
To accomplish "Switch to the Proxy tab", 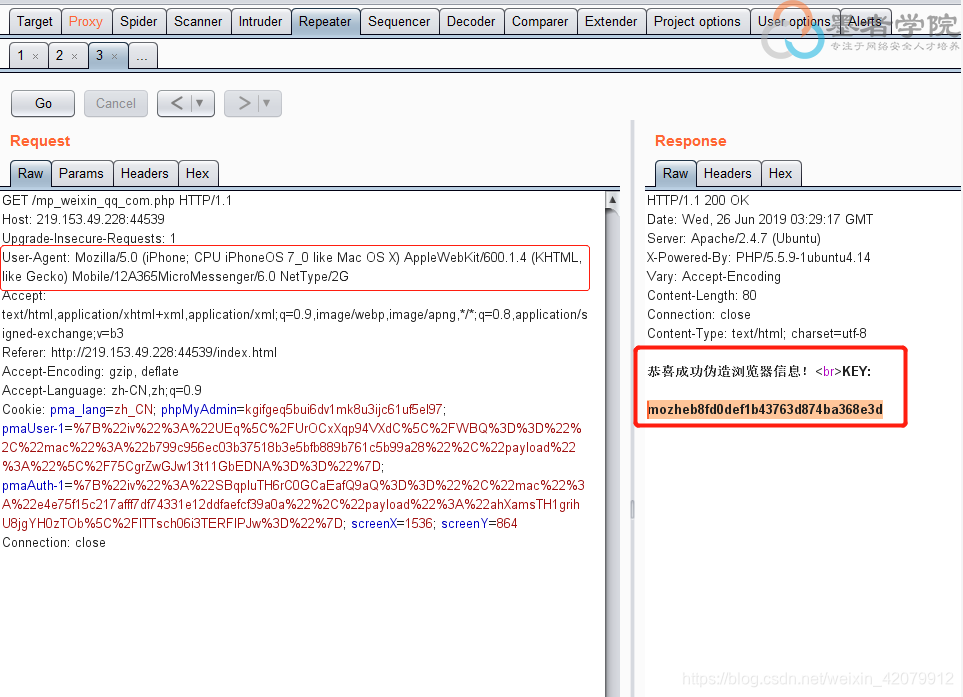I will pos(85,21).
